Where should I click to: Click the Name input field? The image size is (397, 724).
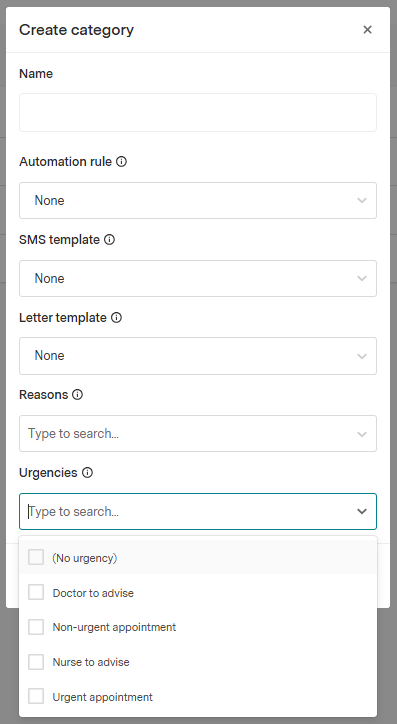tap(198, 113)
